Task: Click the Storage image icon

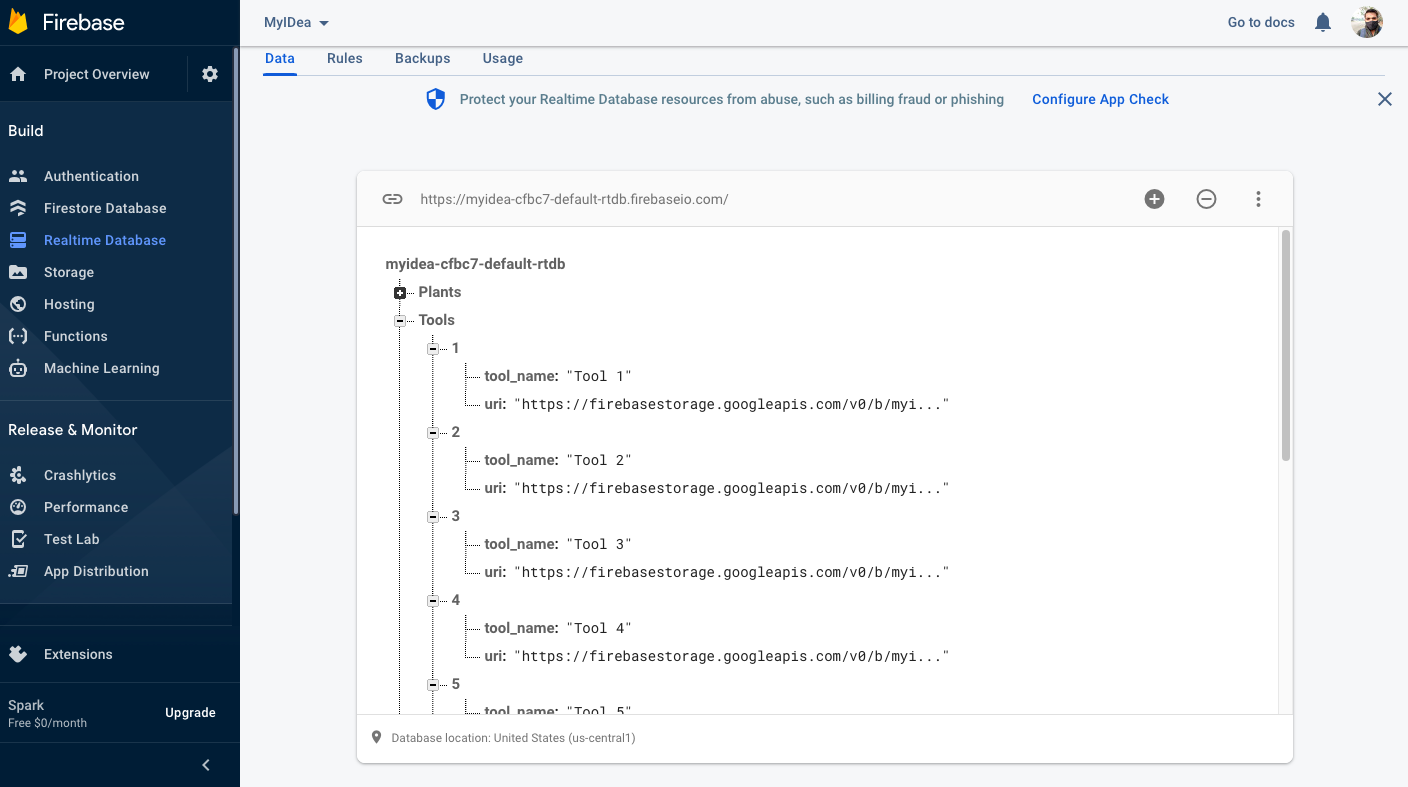Action: tap(18, 272)
